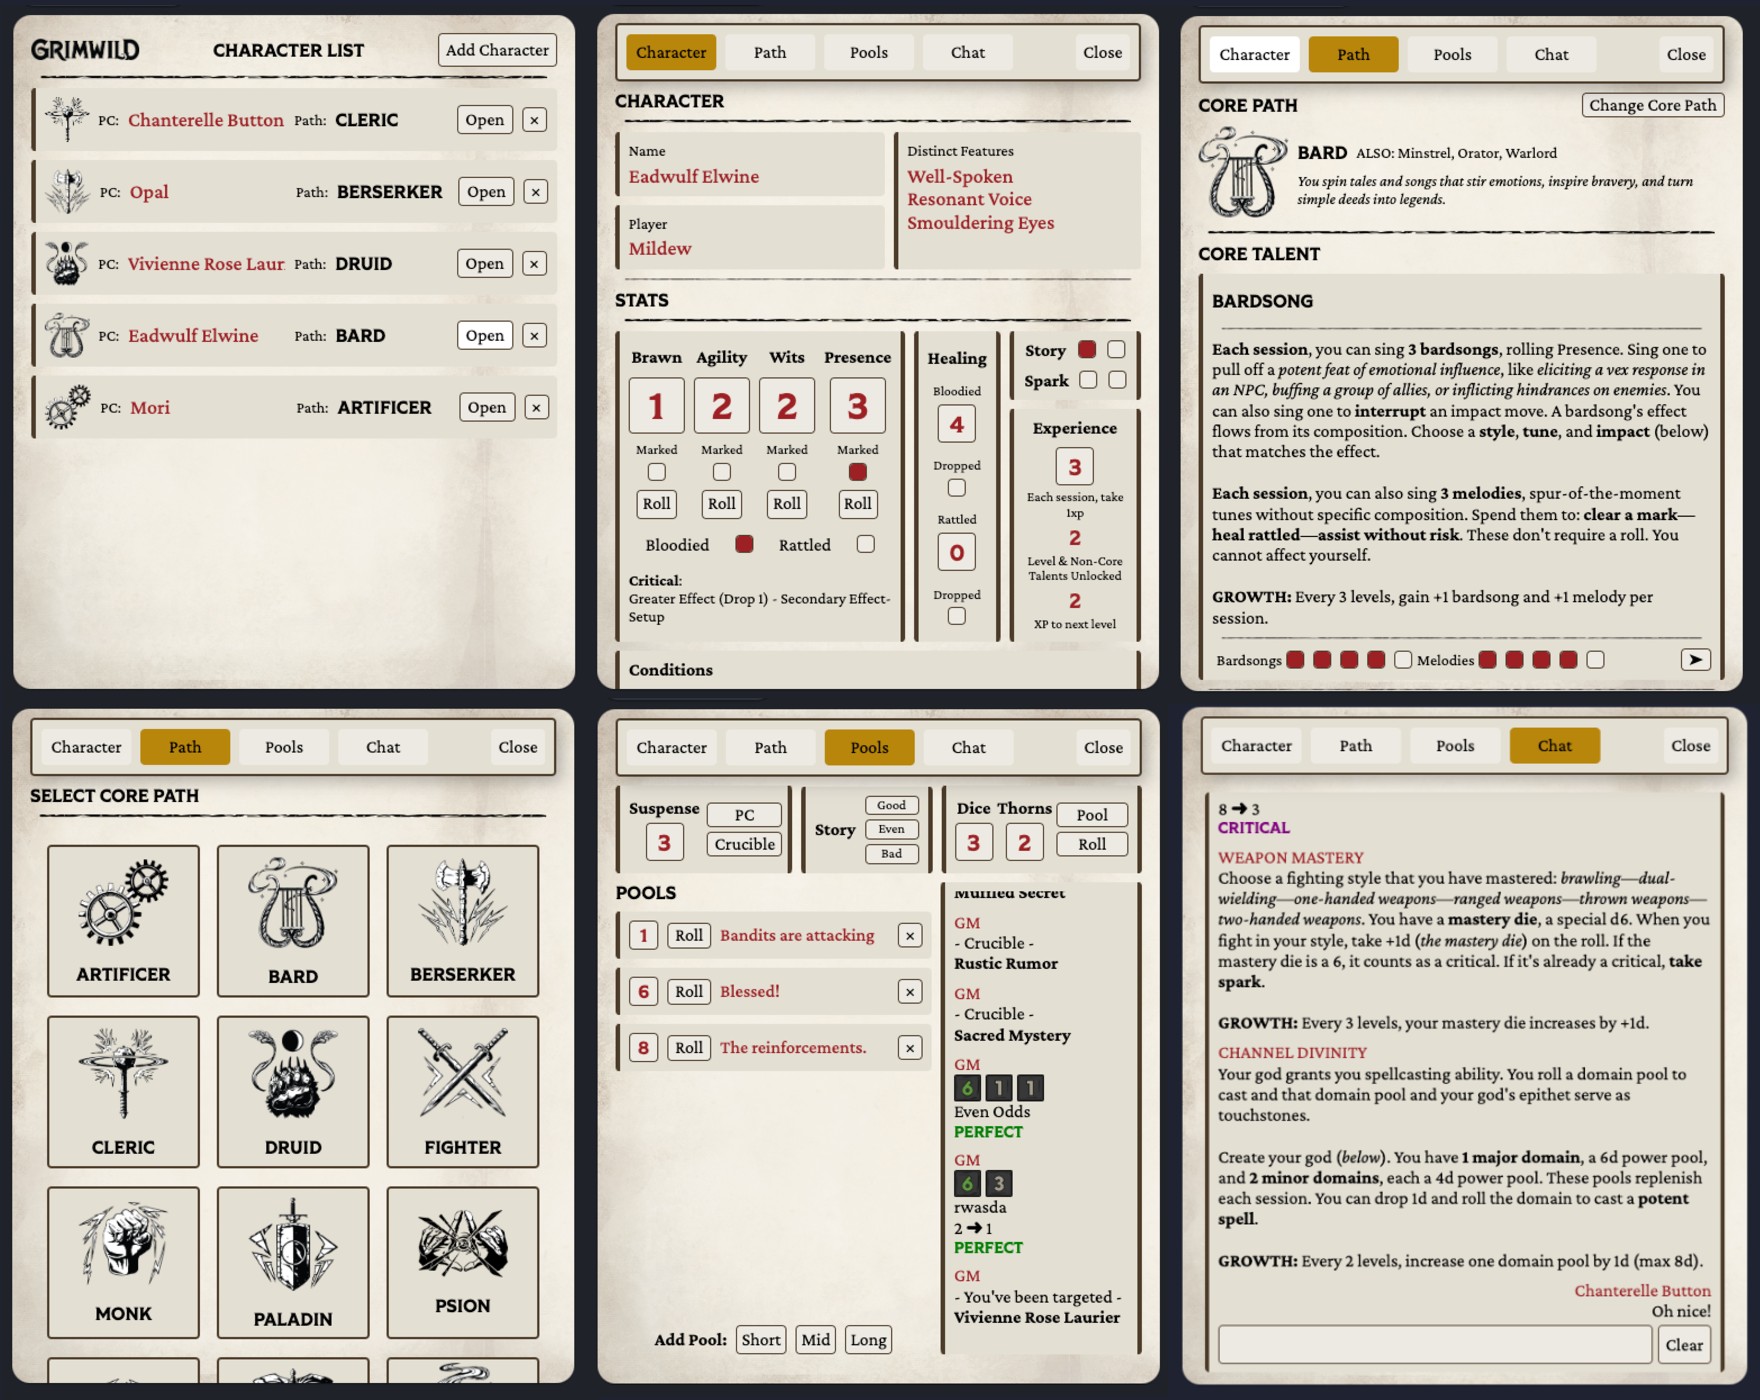Viewport: 1760px width, 1400px height.
Task: Select the Artificer core path icon
Action: click(123, 906)
